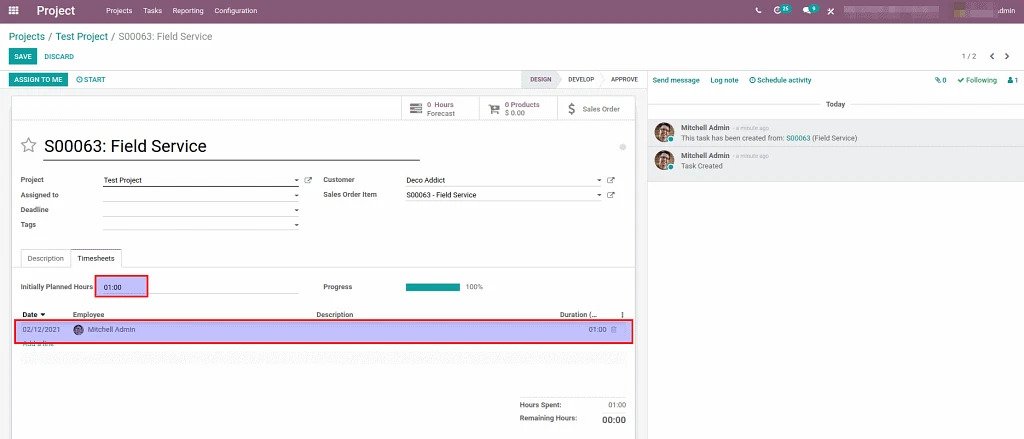The width and height of the screenshot is (1024, 439).
Task: Open the S00063 link in chatter message
Action: 798,138
